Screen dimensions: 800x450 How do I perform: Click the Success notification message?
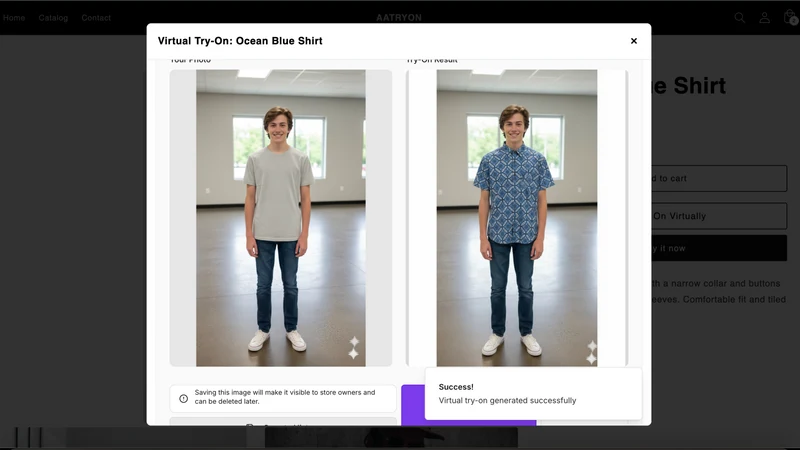pos(533,394)
